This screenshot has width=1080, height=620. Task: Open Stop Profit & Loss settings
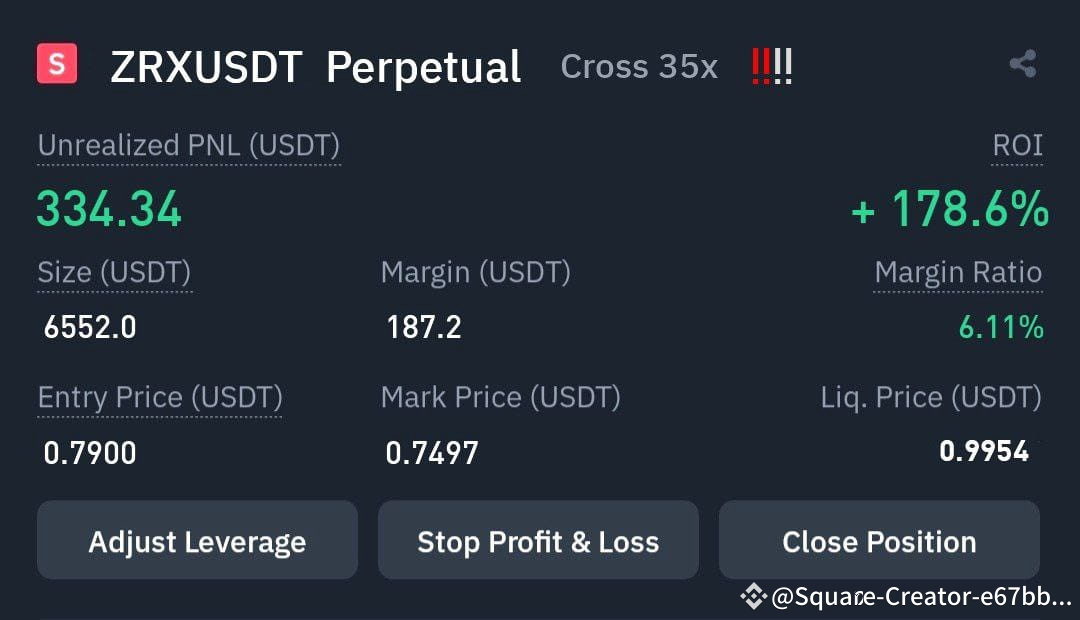pyautogui.click(x=538, y=541)
